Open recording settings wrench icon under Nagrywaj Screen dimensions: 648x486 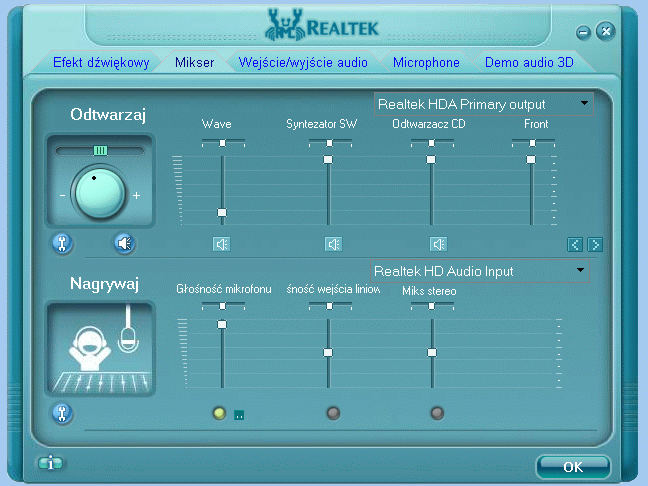(x=62, y=413)
